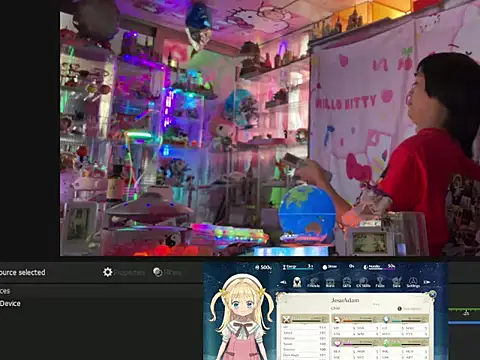Click the 'ource selected' status text
Screen dimensions: 480x360
coord(23,272)
